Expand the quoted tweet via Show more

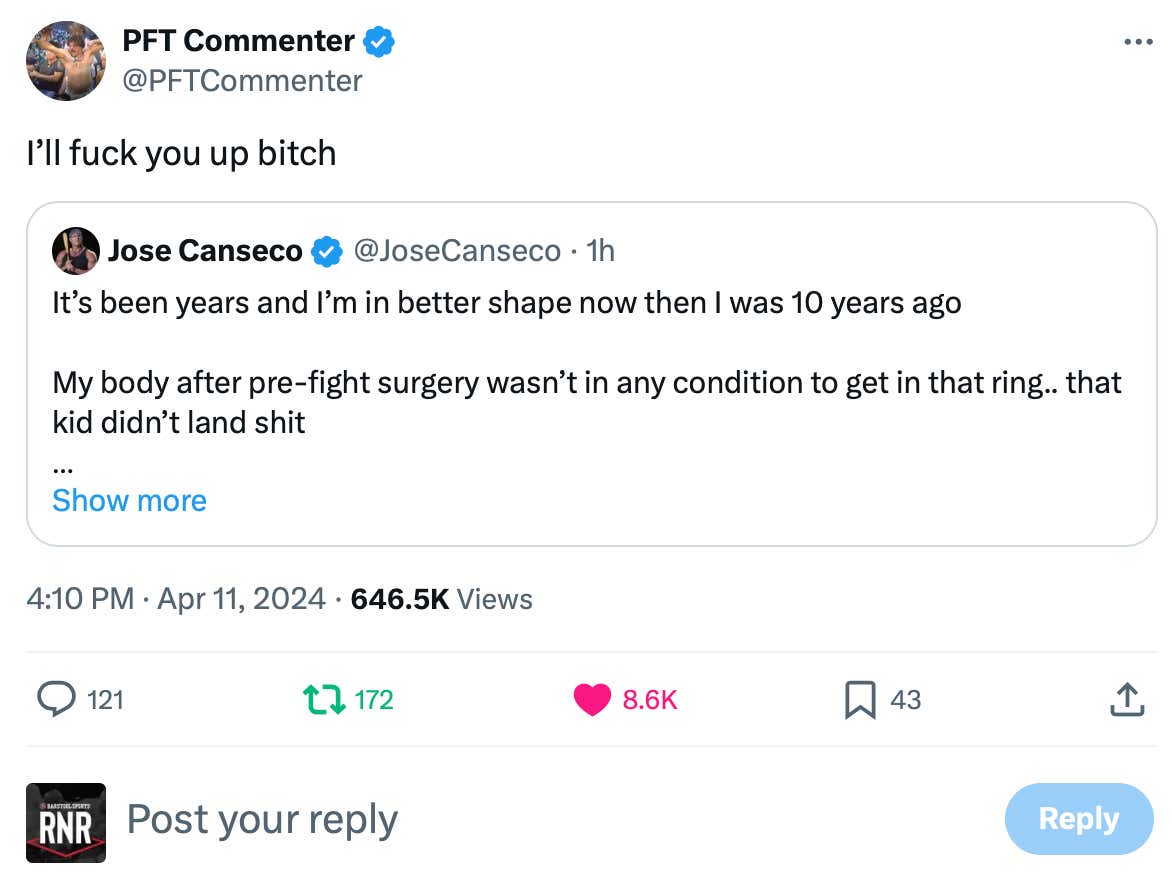pyautogui.click(x=129, y=500)
